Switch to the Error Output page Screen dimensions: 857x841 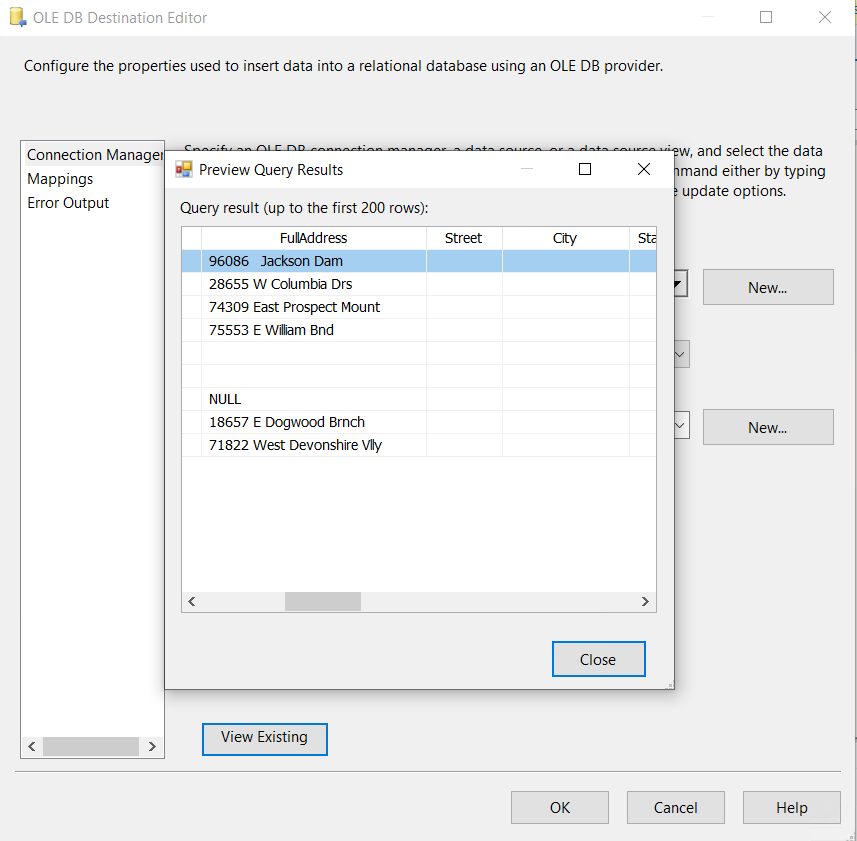click(68, 203)
